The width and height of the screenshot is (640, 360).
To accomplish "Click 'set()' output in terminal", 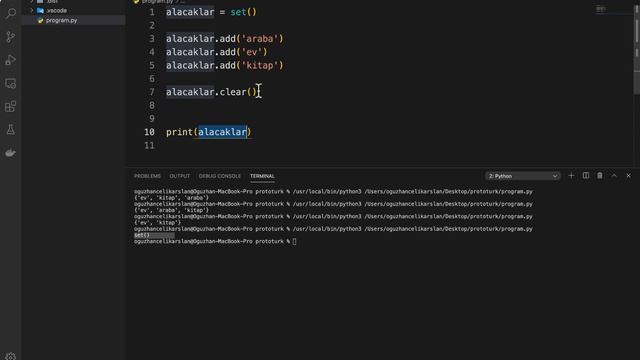I will [x=142, y=235].
